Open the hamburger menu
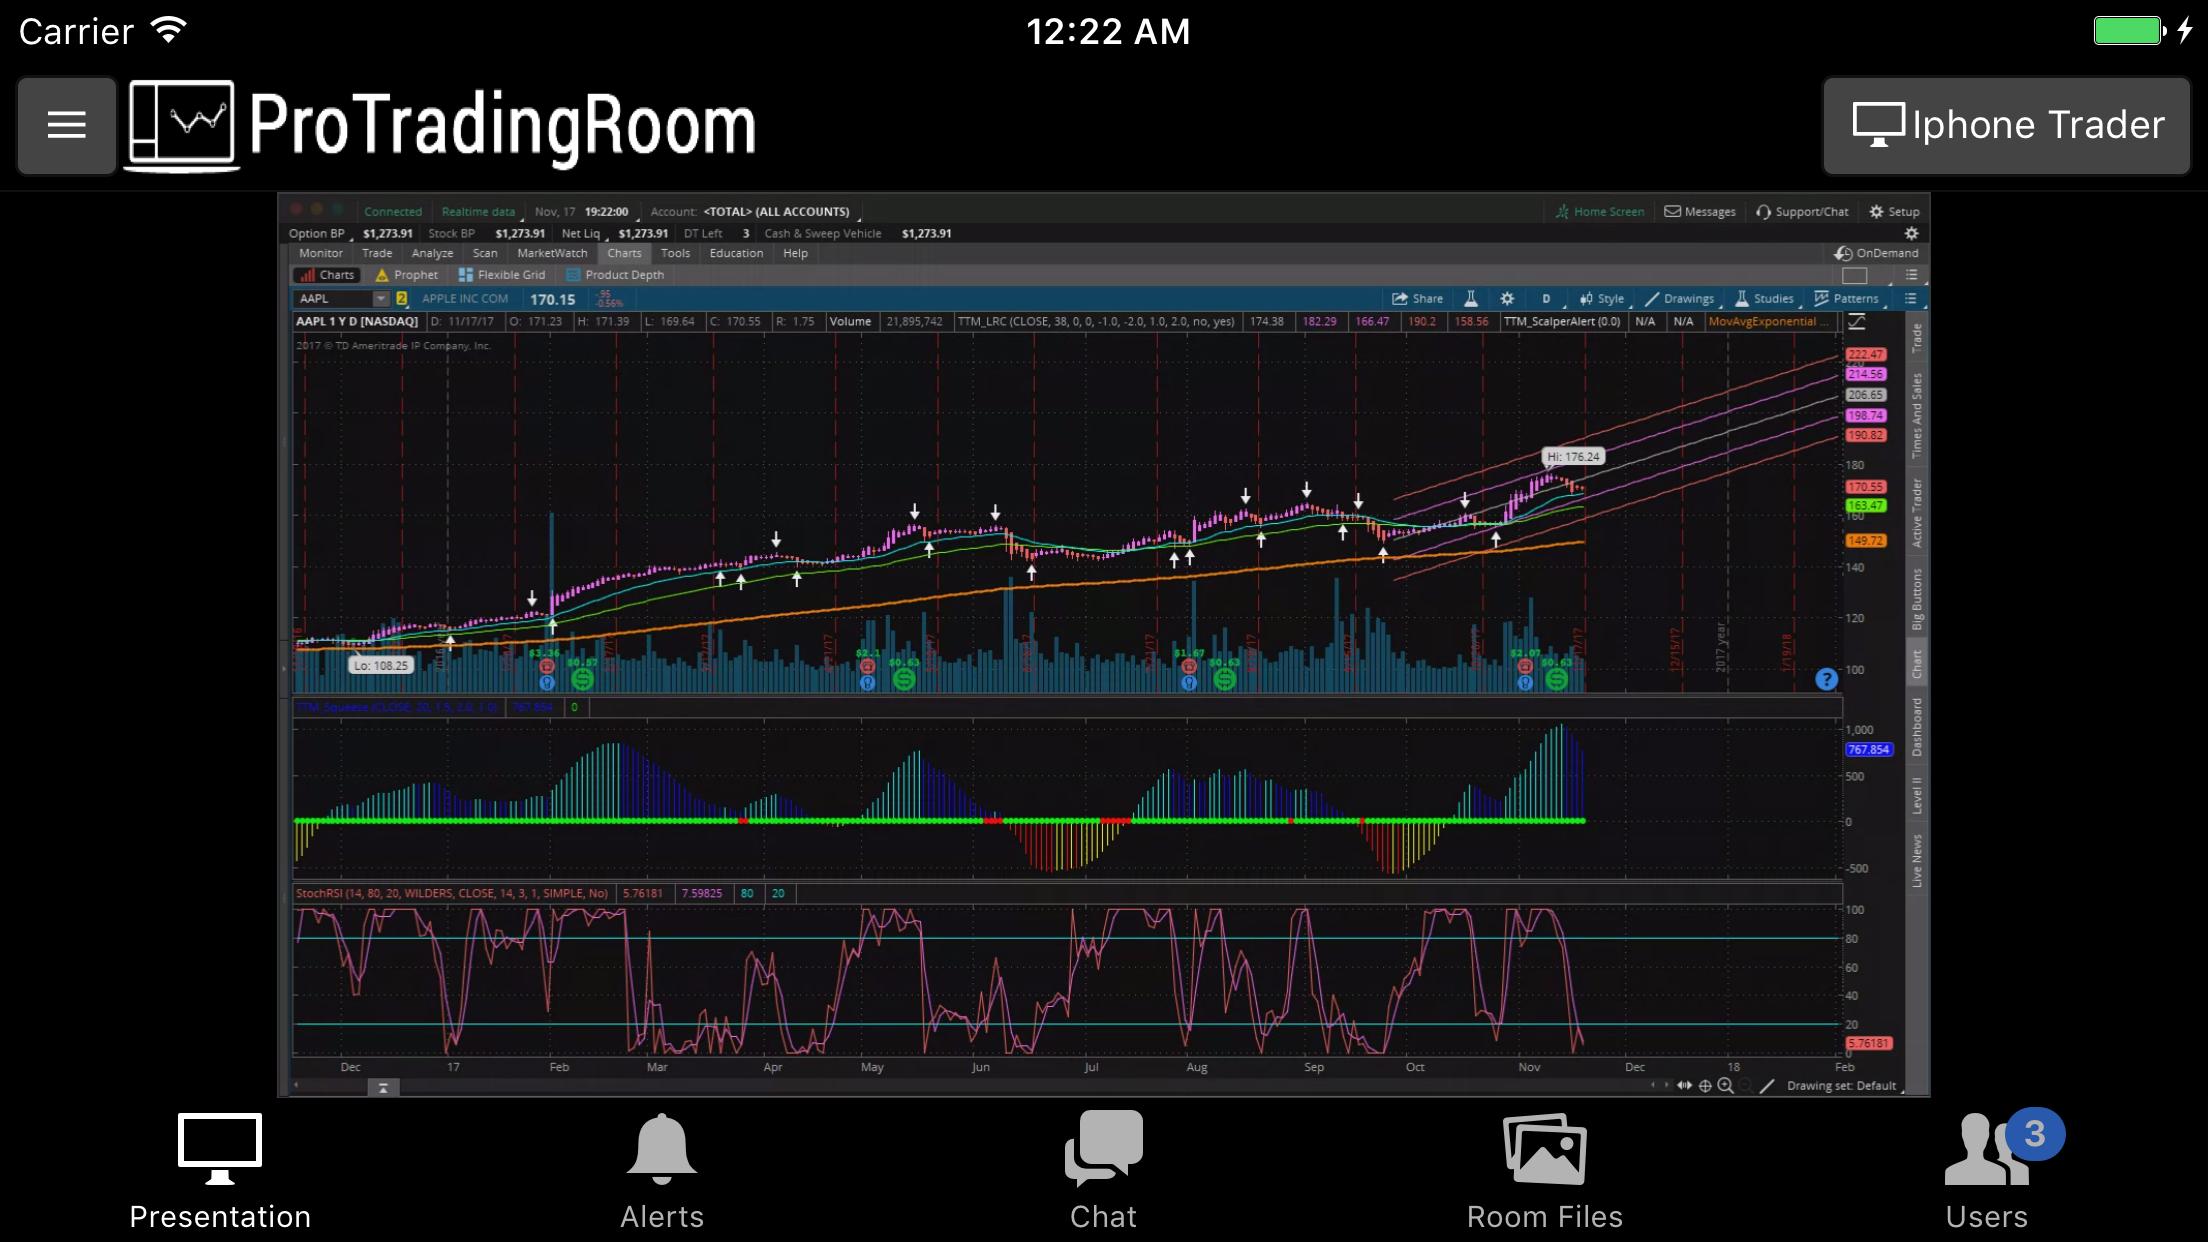2208x1242 pixels. pos(66,126)
